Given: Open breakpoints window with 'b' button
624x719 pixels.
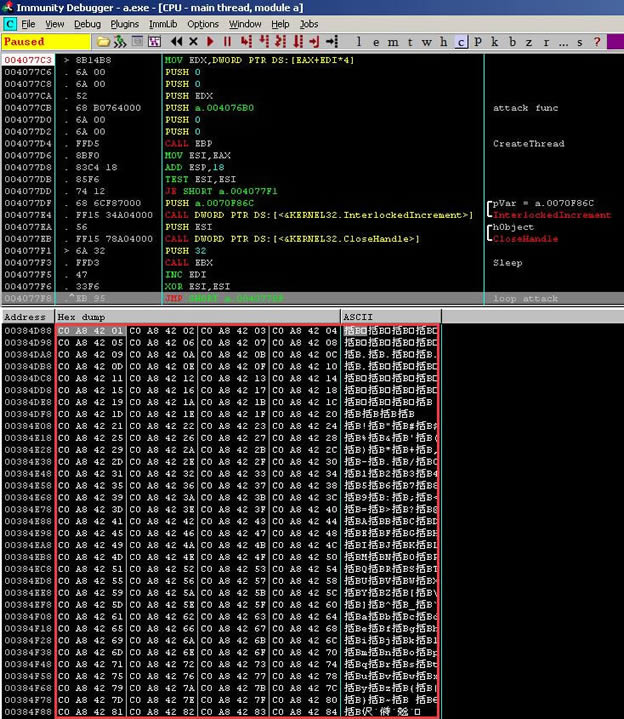Looking at the screenshot, I should (x=512, y=42).
